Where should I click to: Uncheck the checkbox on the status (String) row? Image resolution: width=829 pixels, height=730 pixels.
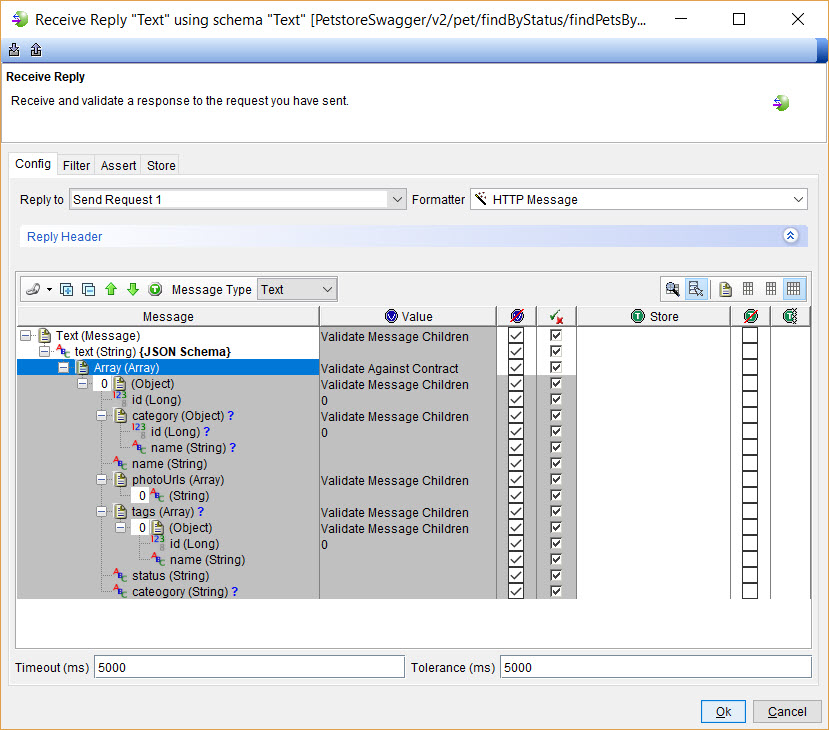[x=516, y=576]
